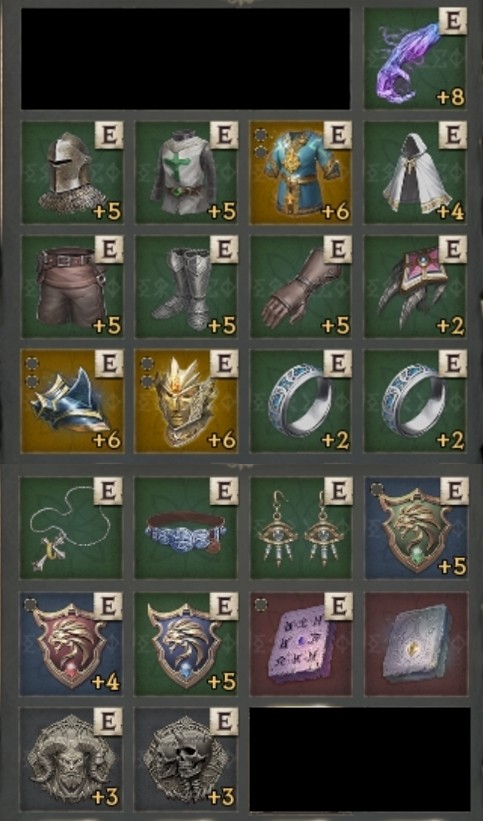Screen dimensions: 483x821
Task: Choose the first silver blue ring
Action: pos(301,401)
